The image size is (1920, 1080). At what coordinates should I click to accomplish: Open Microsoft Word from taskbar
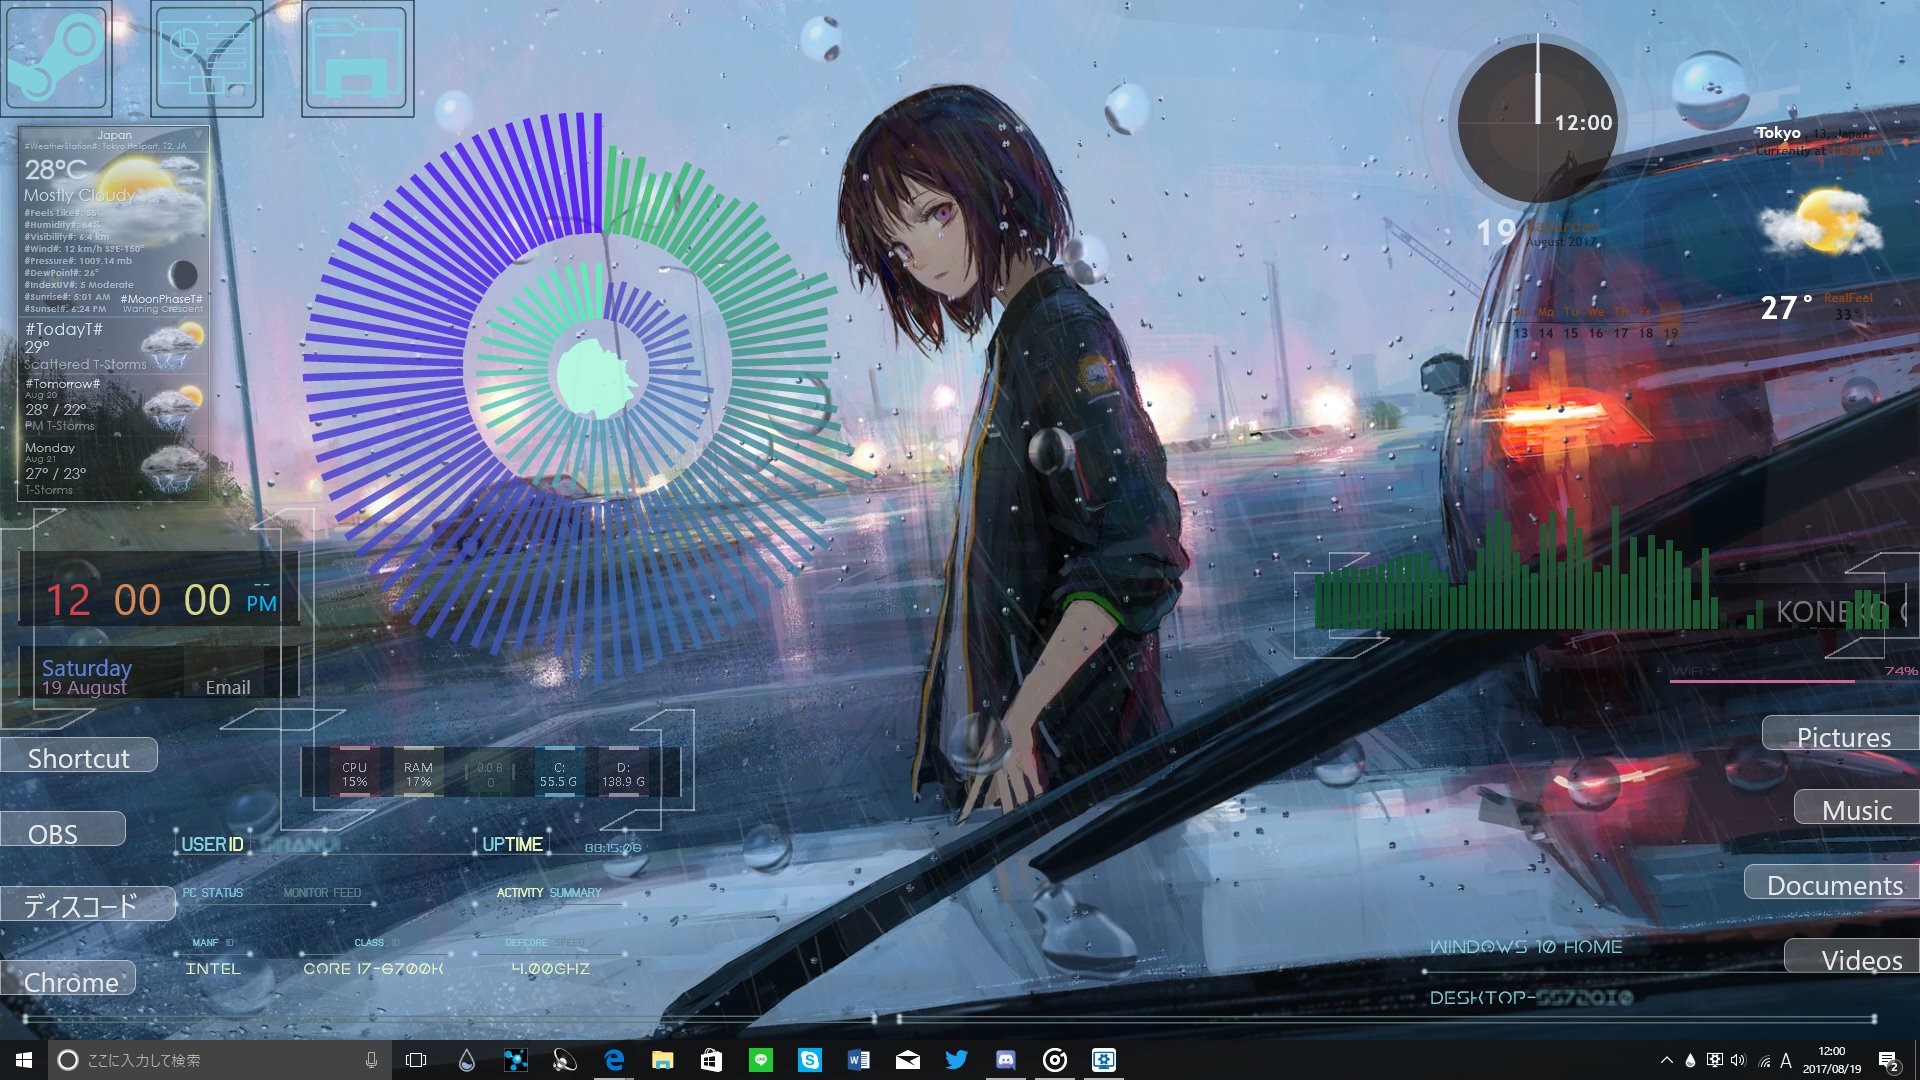tap(858, 1060)
